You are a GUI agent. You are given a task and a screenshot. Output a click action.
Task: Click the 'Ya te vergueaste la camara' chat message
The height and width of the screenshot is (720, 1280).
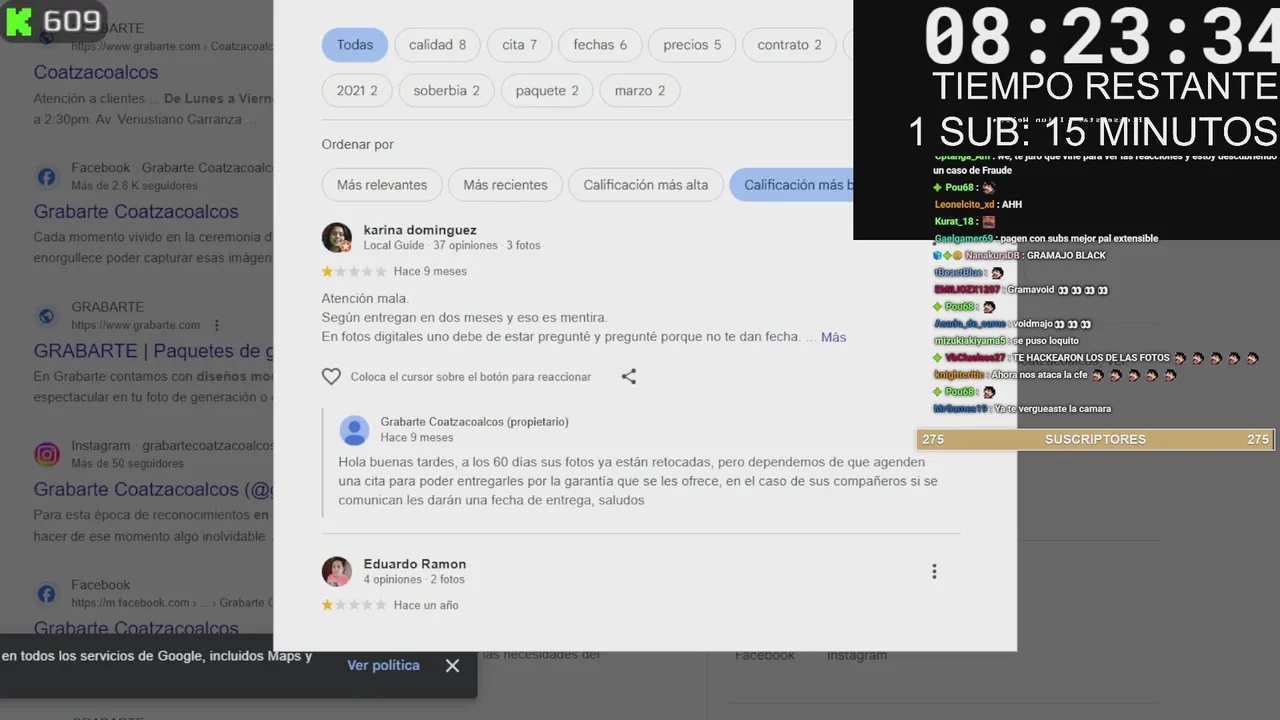click(1022, 408)
